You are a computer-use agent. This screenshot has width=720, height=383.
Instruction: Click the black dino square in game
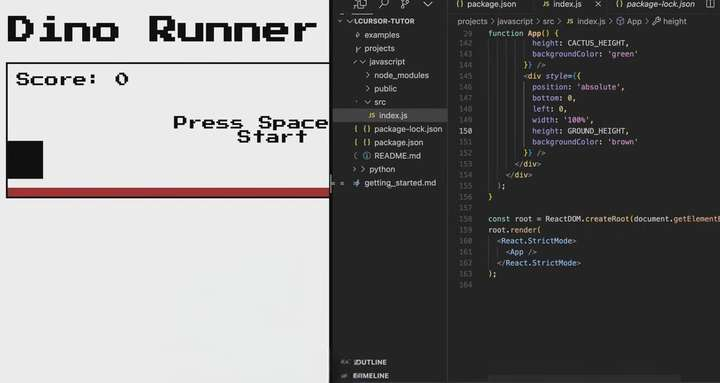click(x=25, y=160)
